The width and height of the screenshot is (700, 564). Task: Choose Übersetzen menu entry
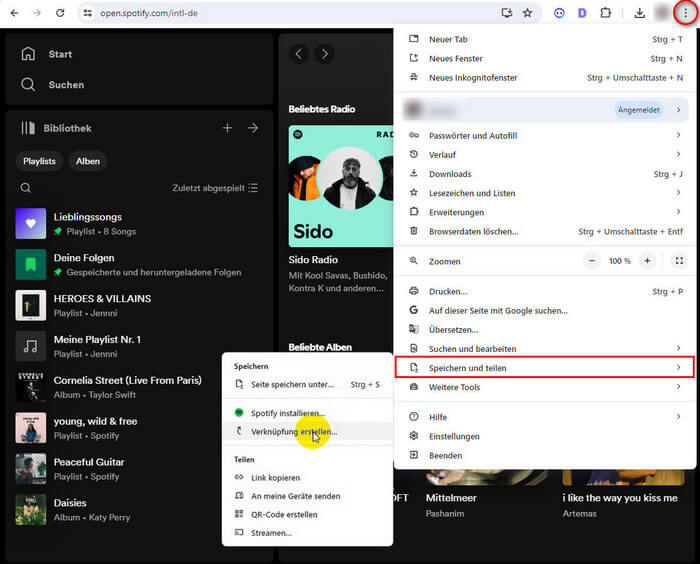coord(545,330)
